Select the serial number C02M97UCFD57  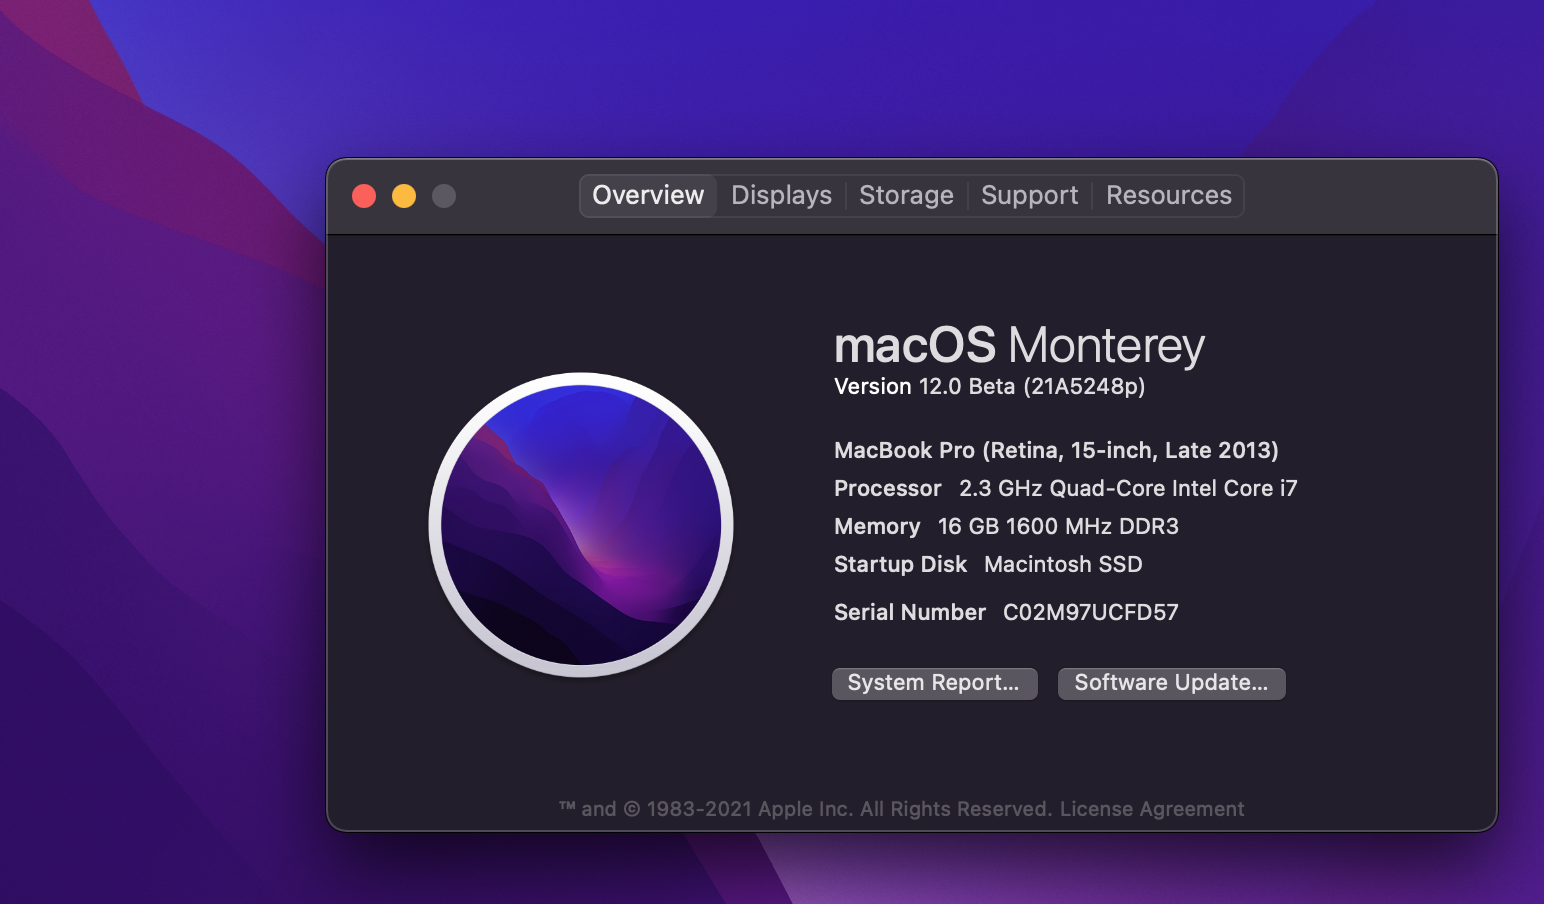click(1091, 612)
